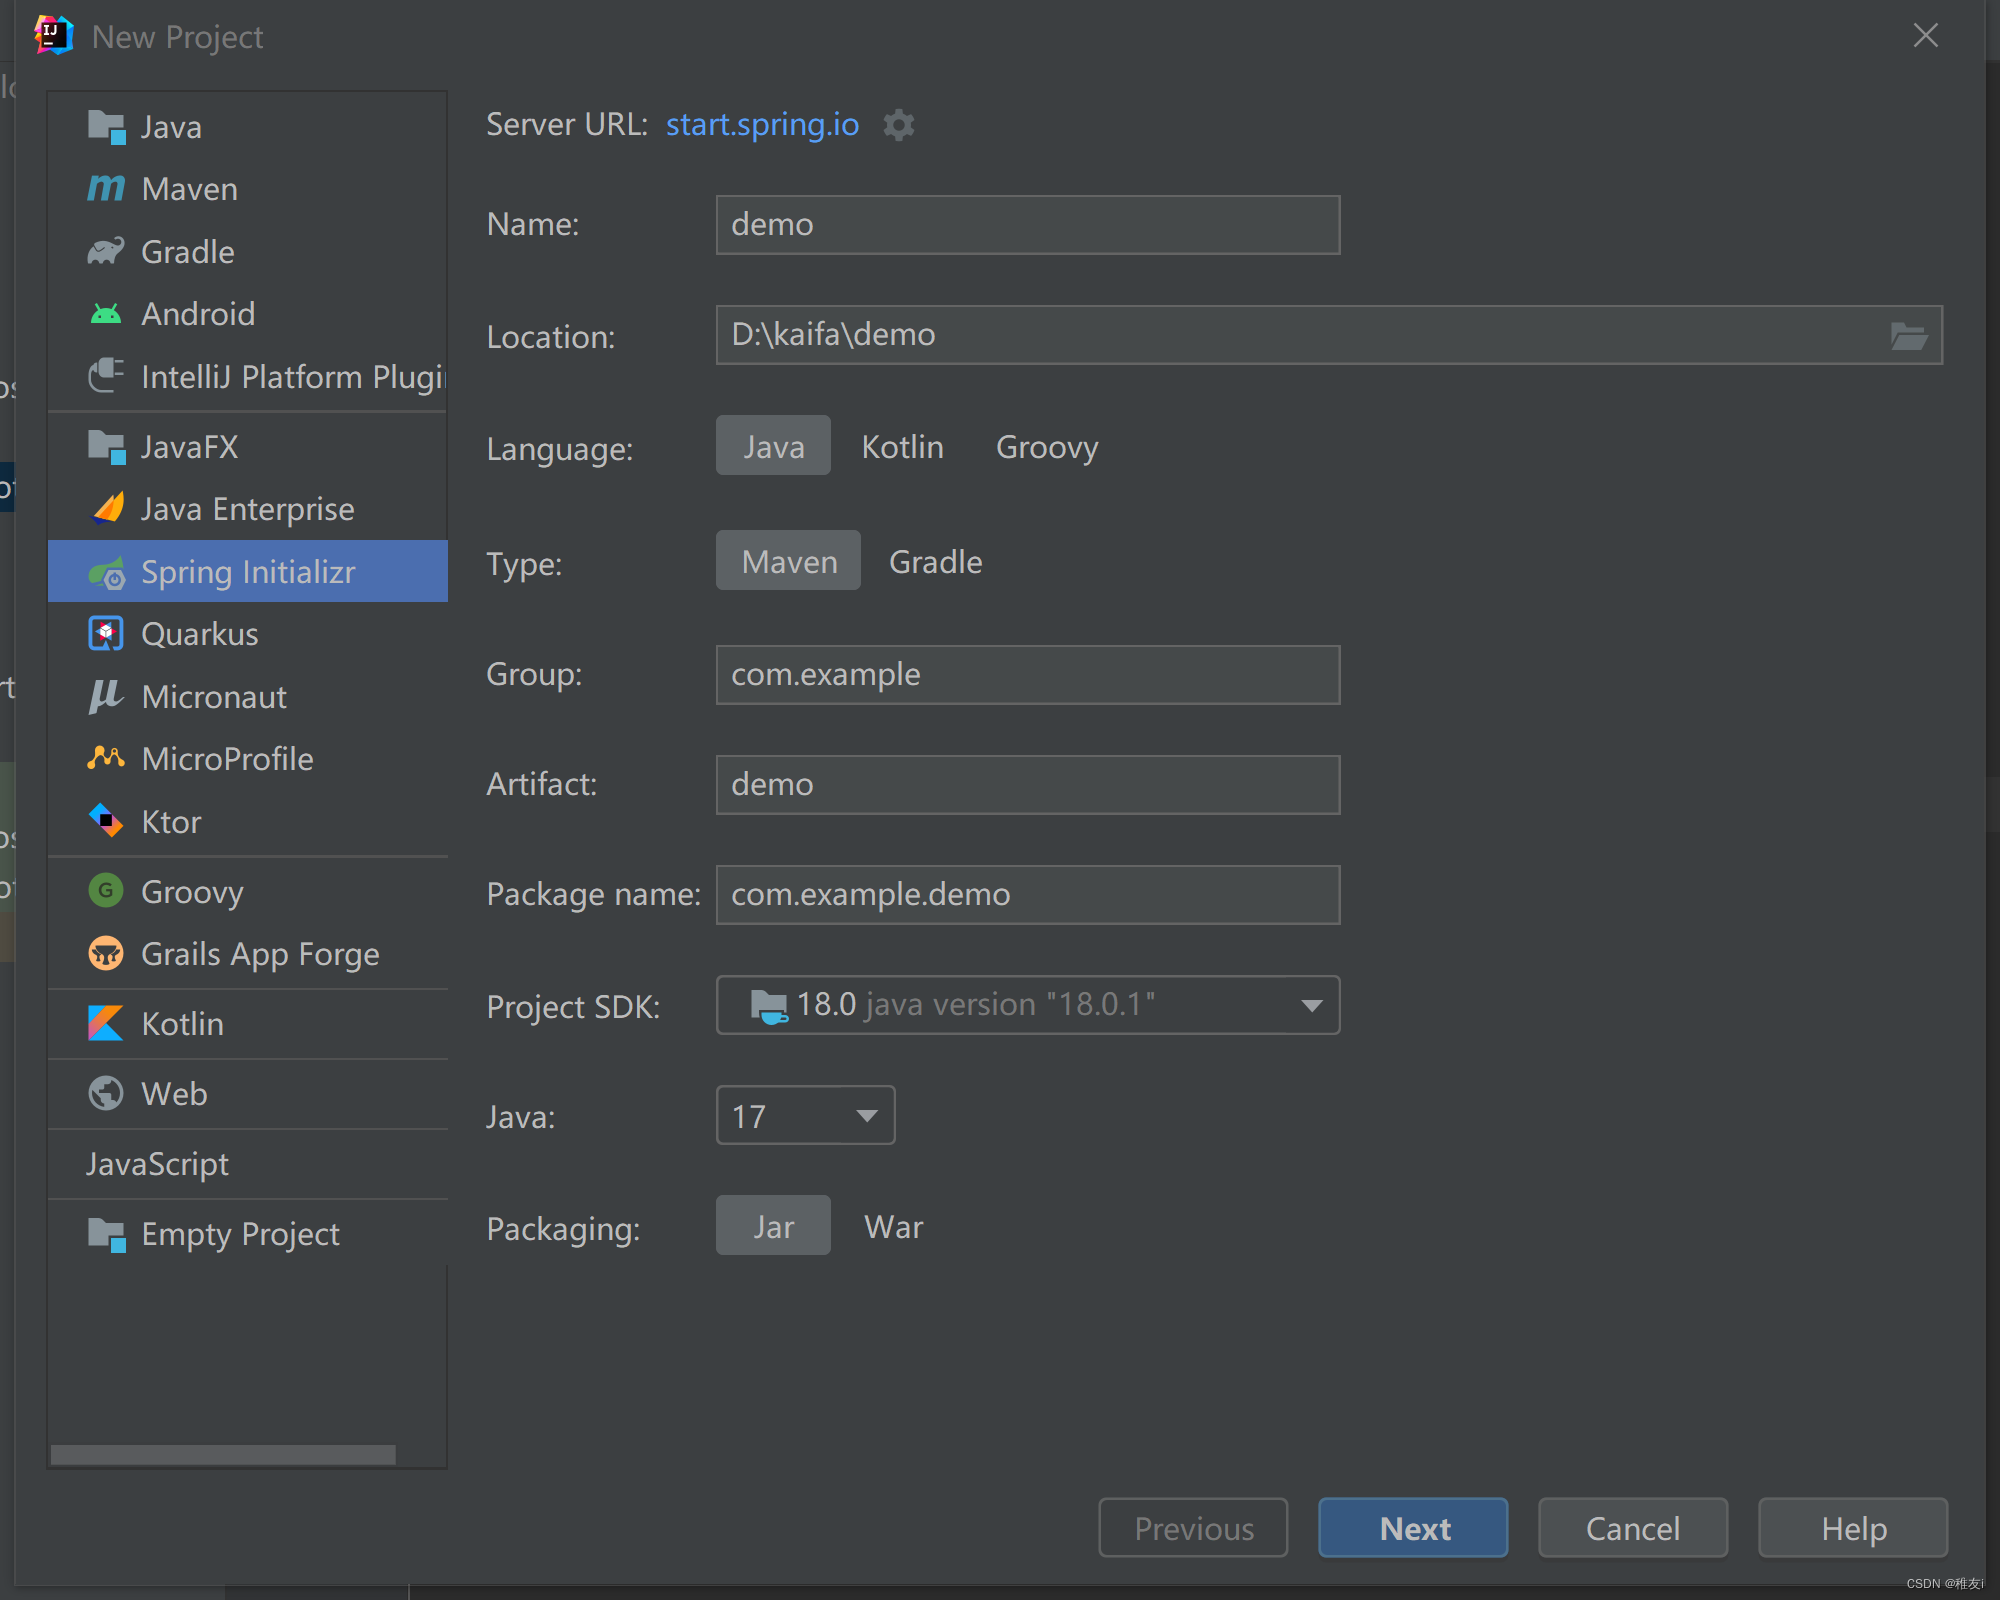Click the Maven 'm' icon in sidebar
Image resolution: width=2000 pixels, height=1600 pixels.
[x=106, y=189]
